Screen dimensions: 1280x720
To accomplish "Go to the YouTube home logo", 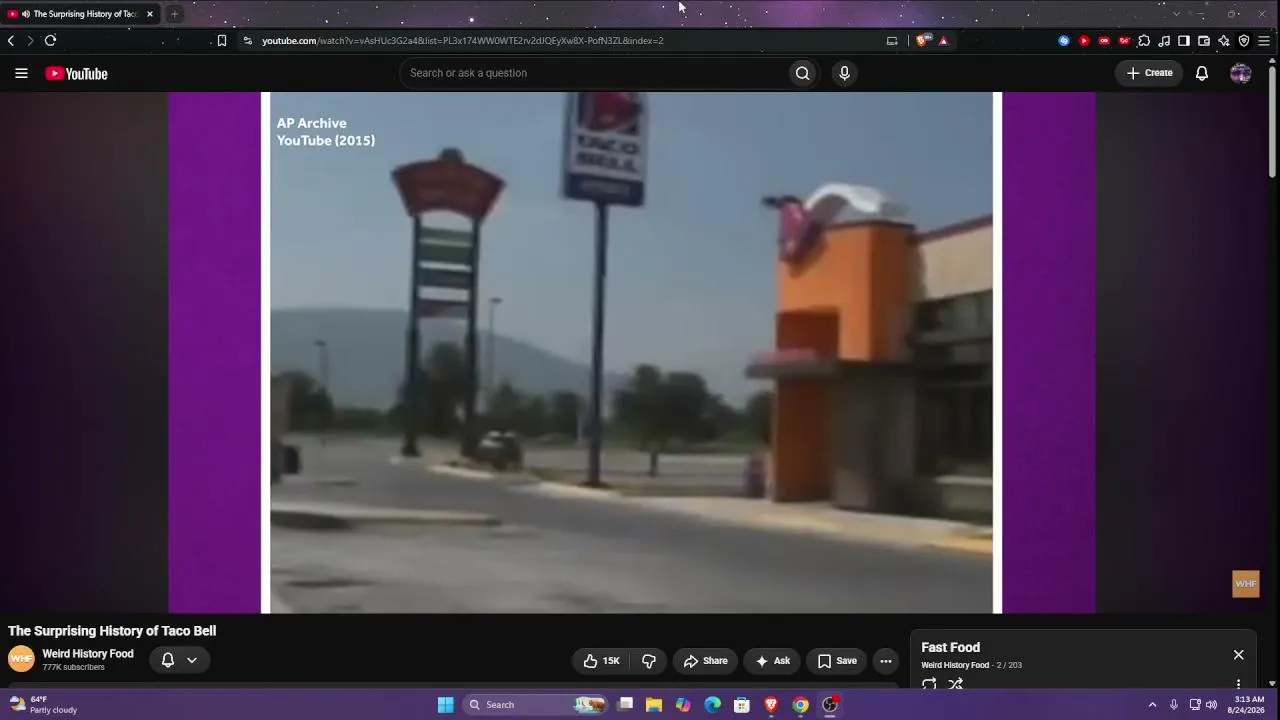I will click(x=76, y=73).
